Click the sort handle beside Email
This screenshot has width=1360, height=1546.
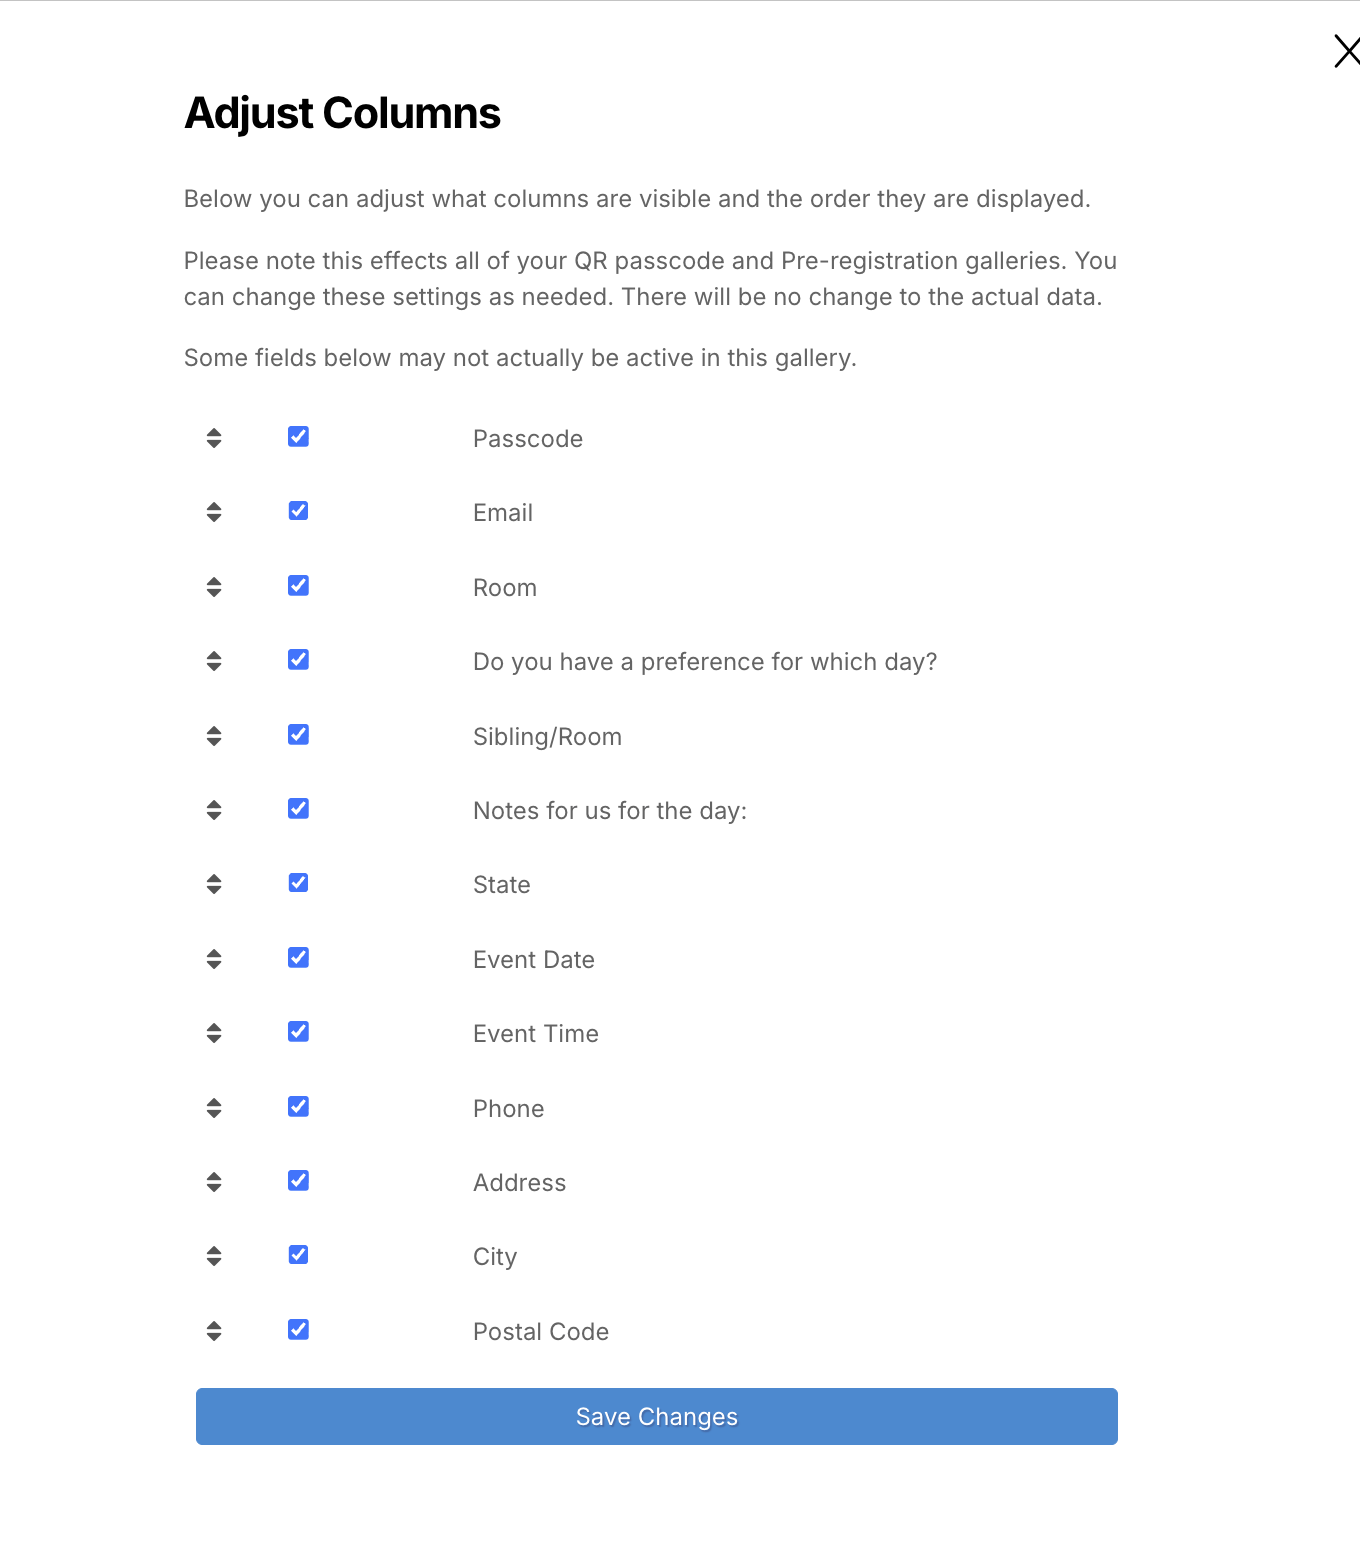tap(214, 512)
